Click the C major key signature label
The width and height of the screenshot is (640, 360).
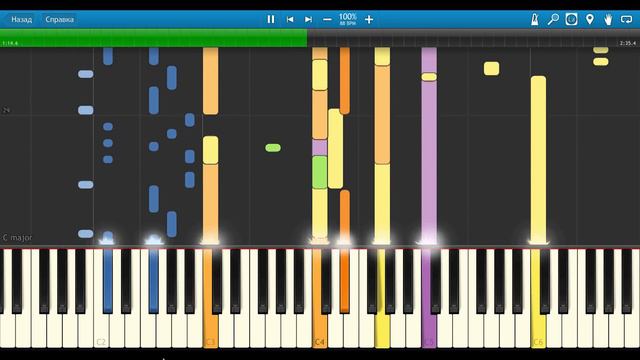tap(17, 237)
